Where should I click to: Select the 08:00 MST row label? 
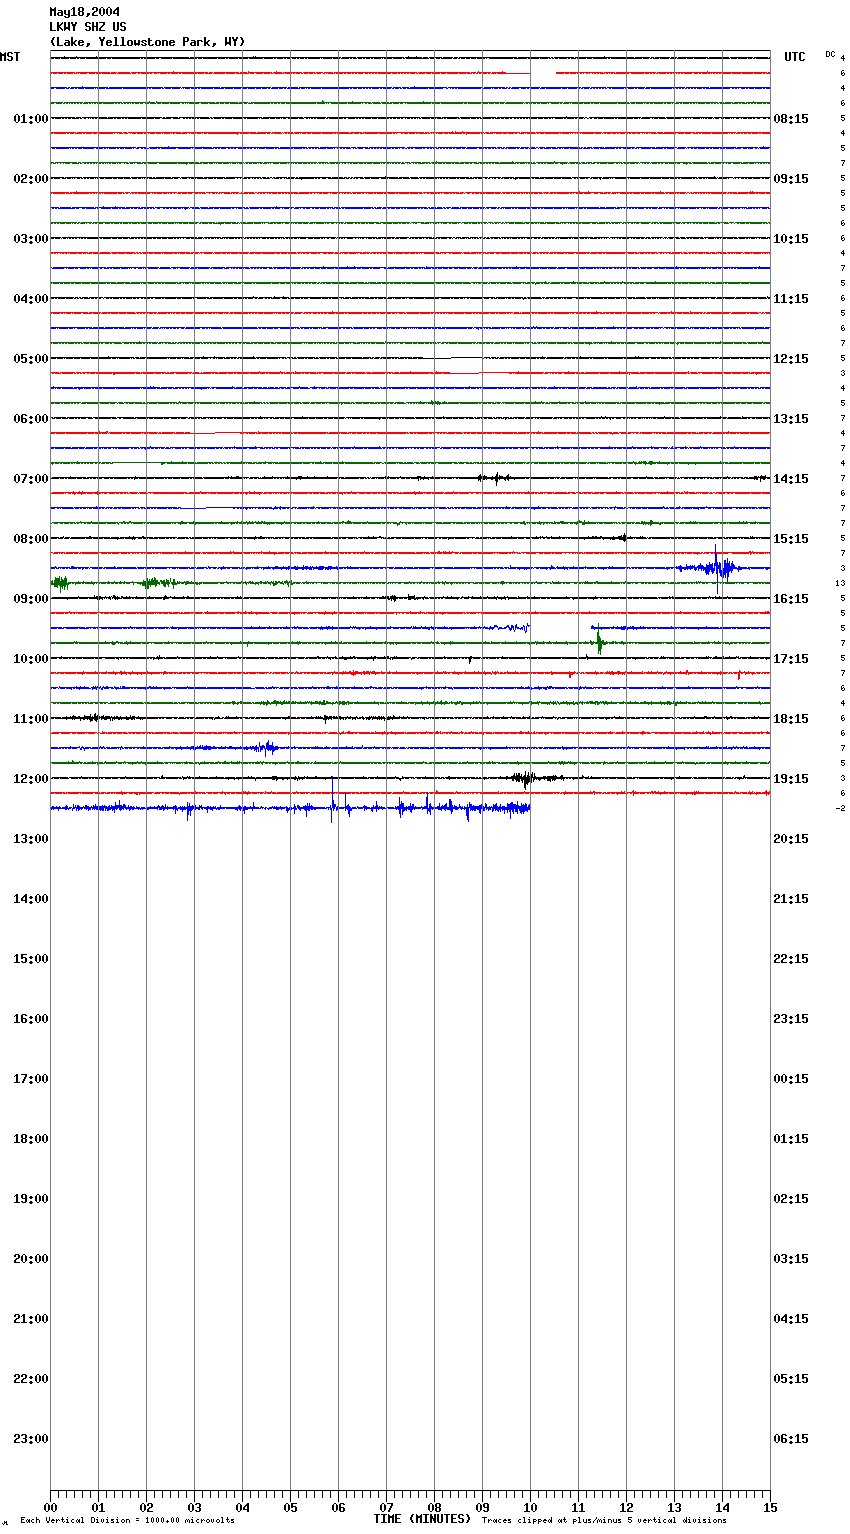click(x=31, y=539)
